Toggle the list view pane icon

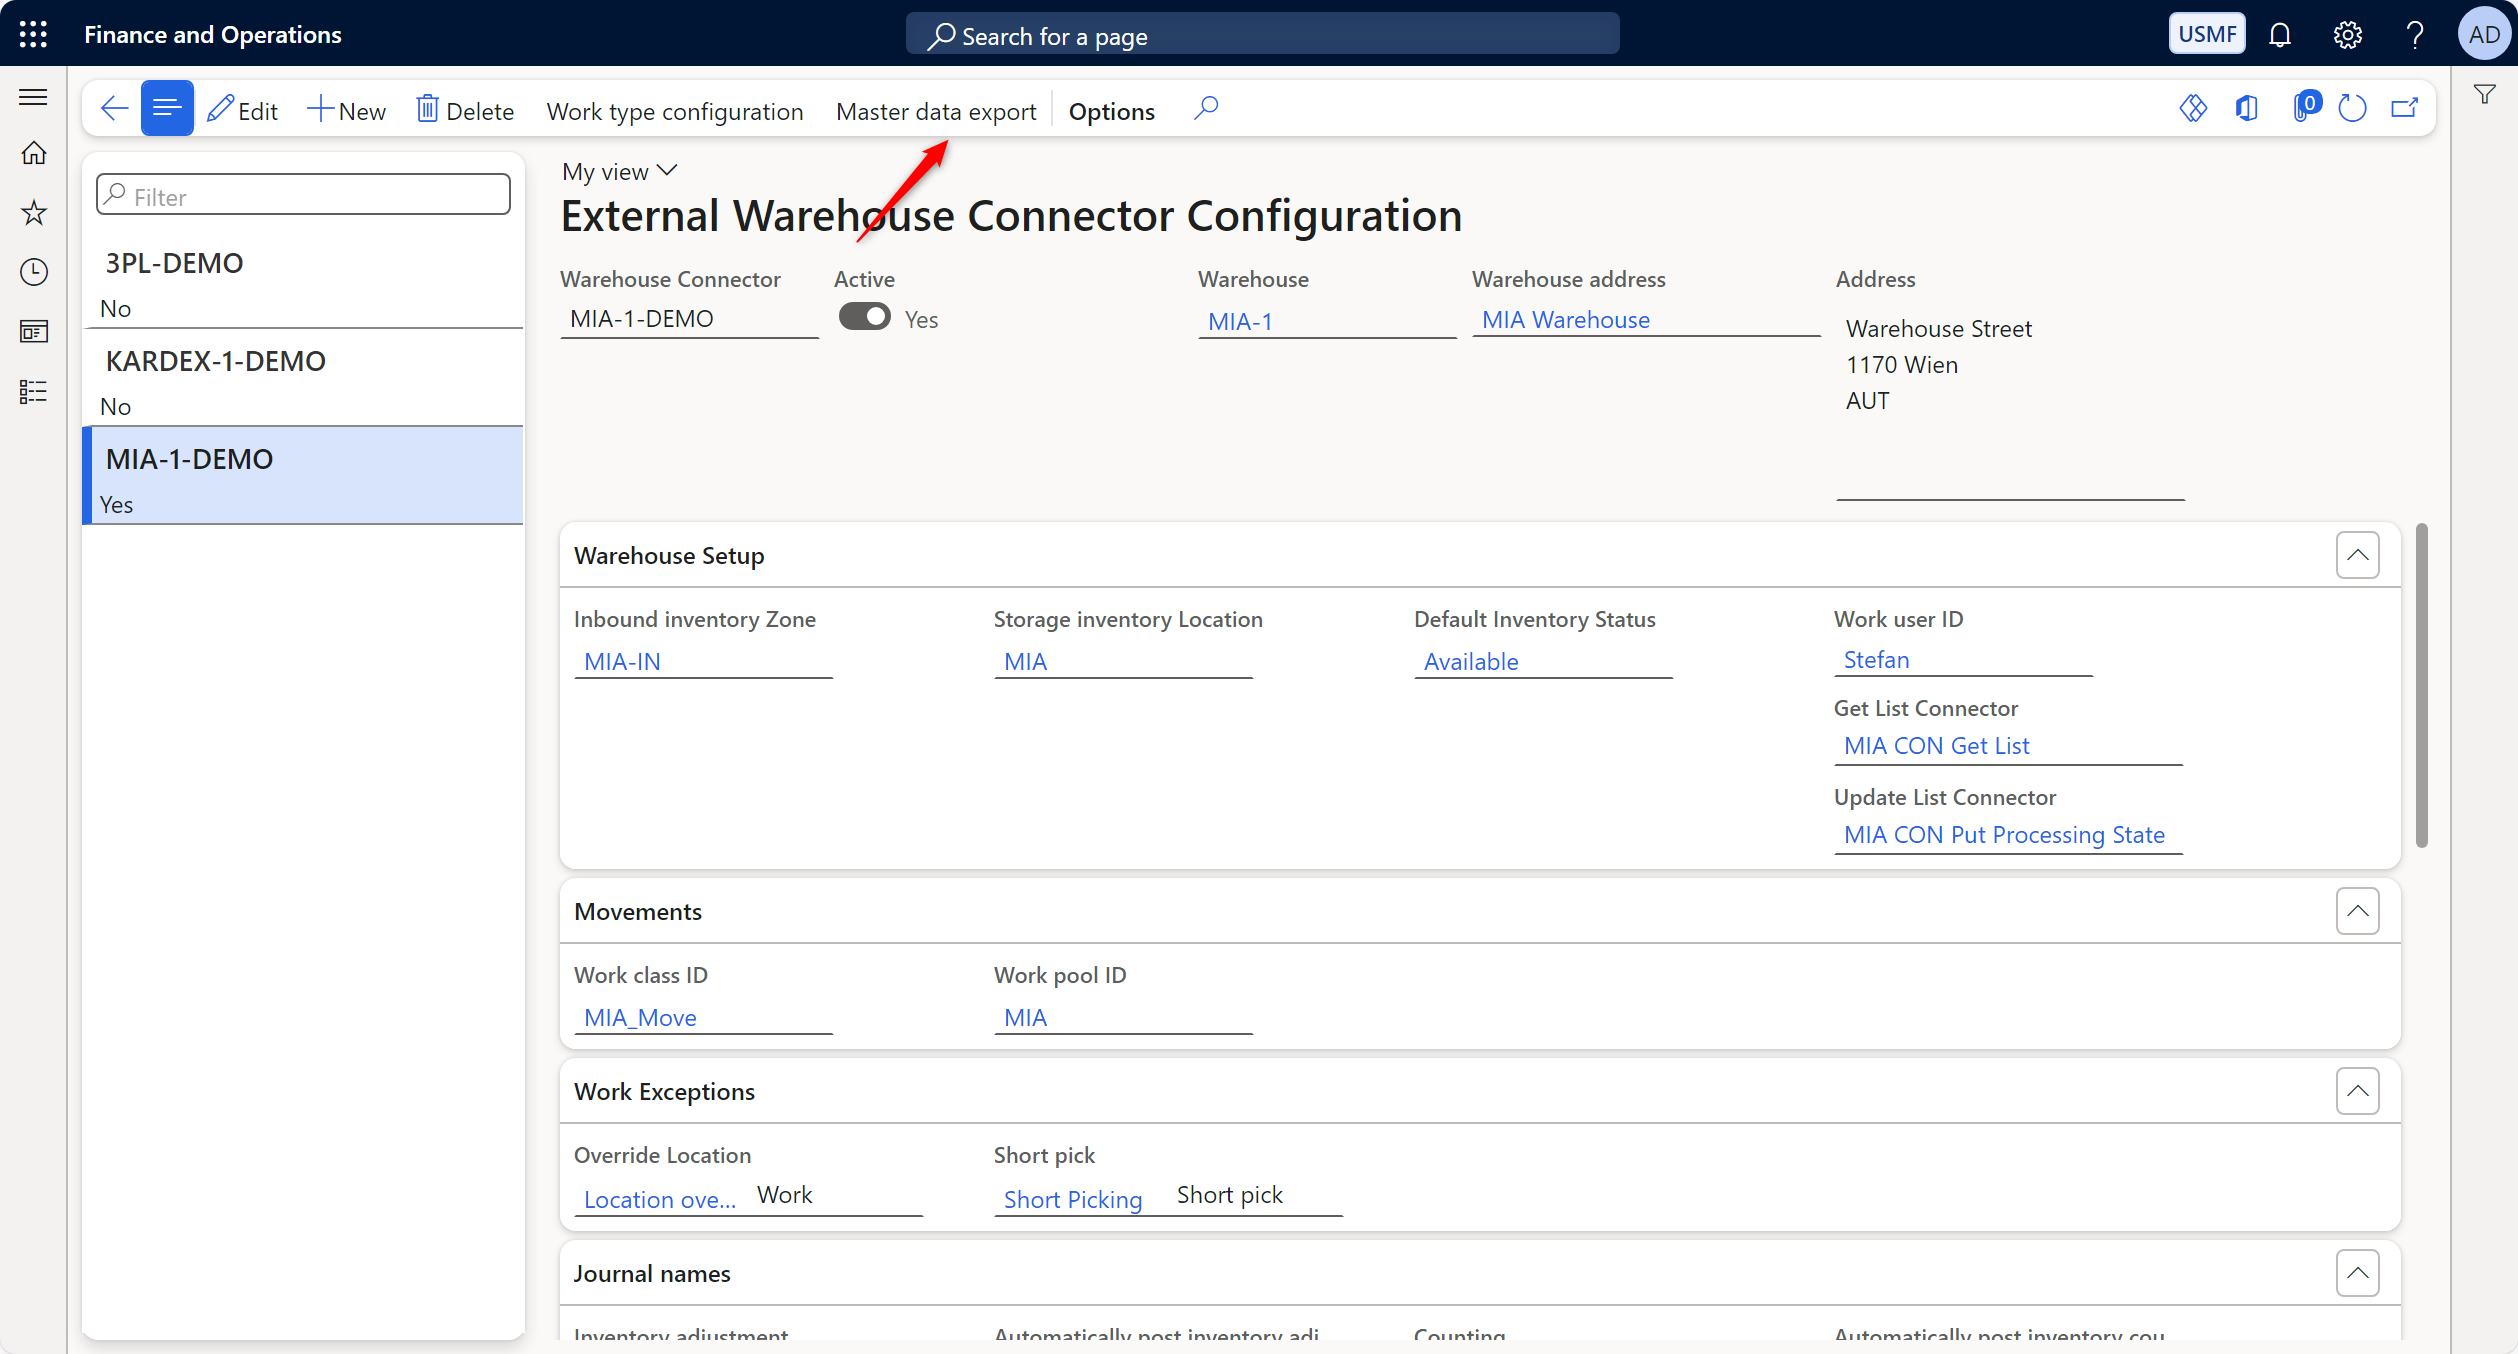click(167, 109)
